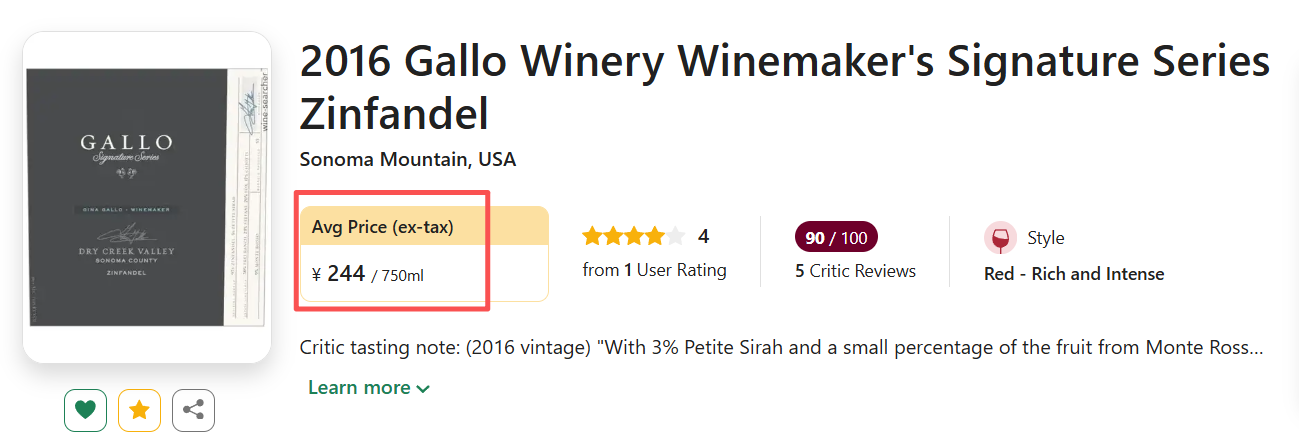The height and width of the screenshot is (439, 1299).
Task: Click the Style label beside wine glass
Action: (1046, 238)
